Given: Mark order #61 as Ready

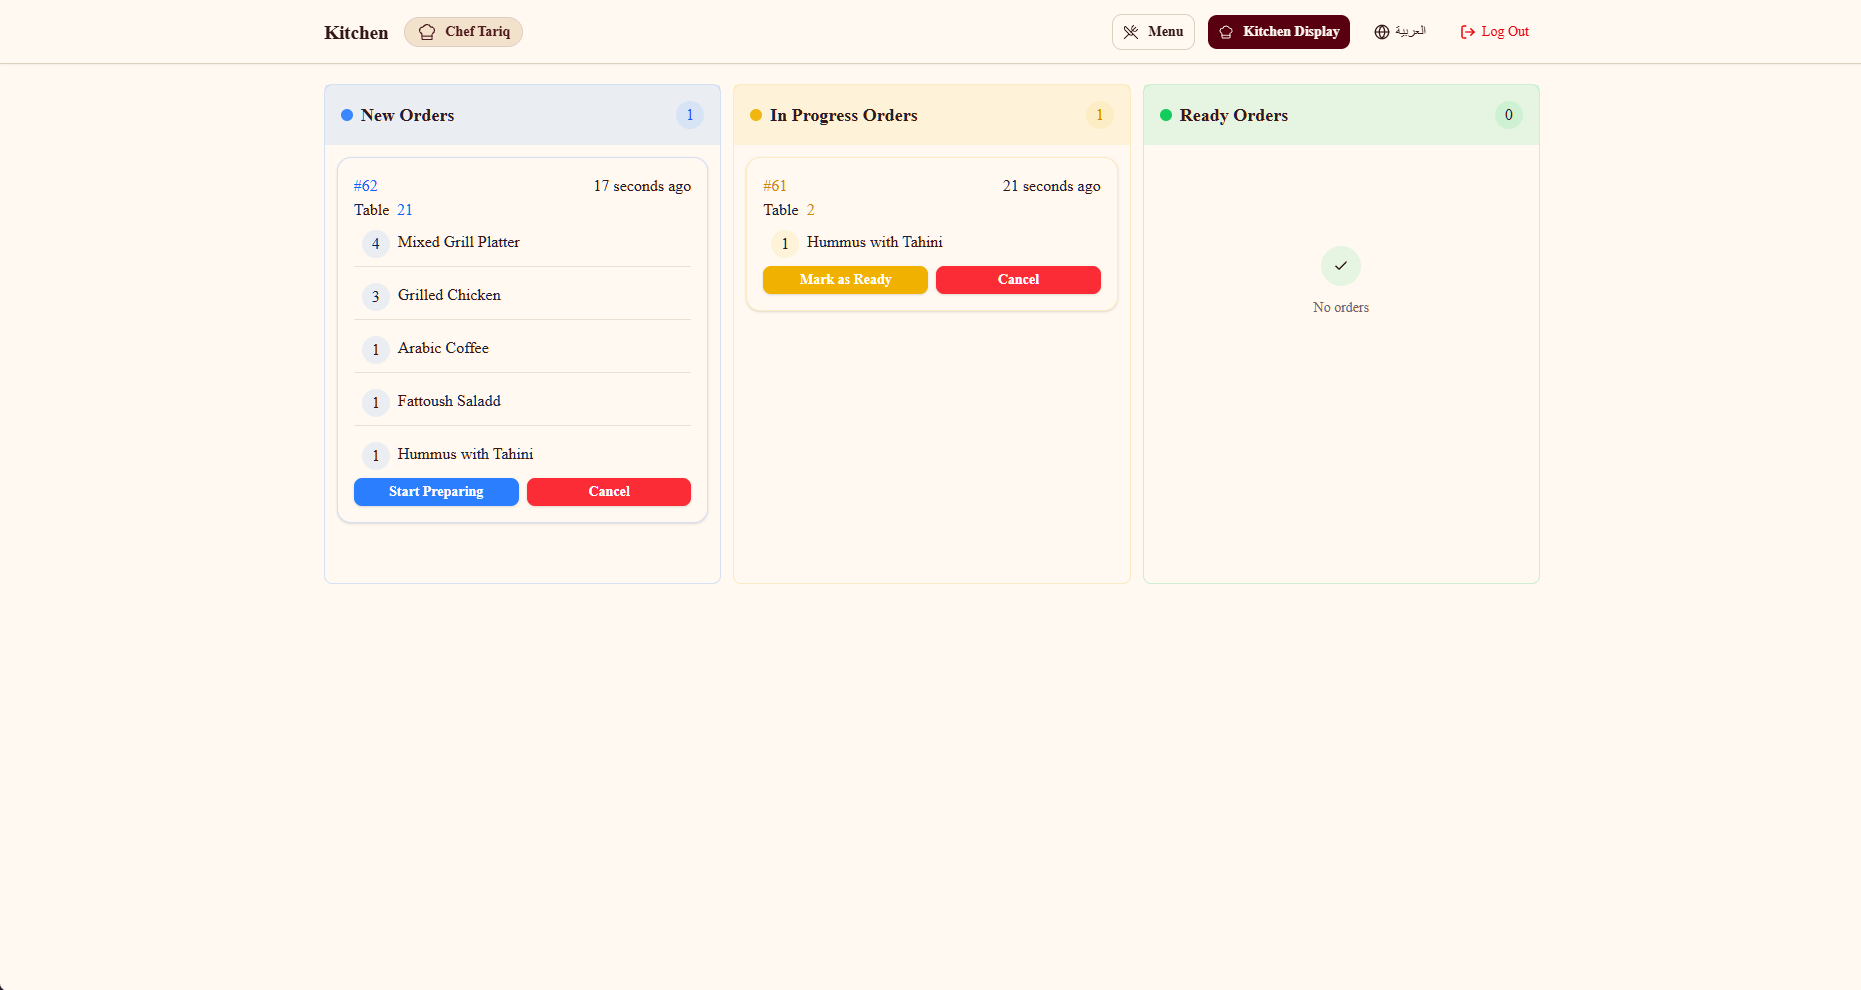Looking at the screenshot, I should tap(845, 280).
